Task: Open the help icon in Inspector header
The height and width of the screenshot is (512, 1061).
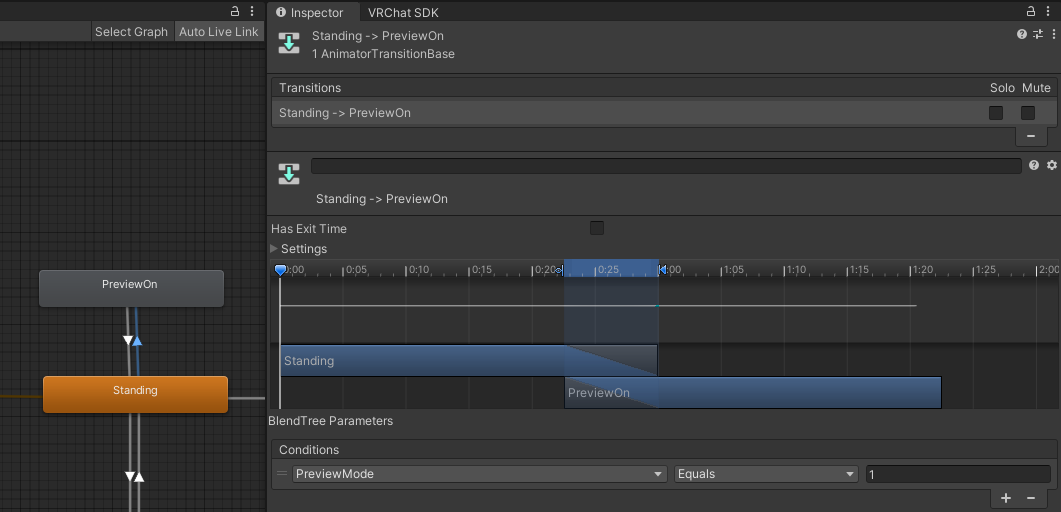Action: coord(1022,34)
